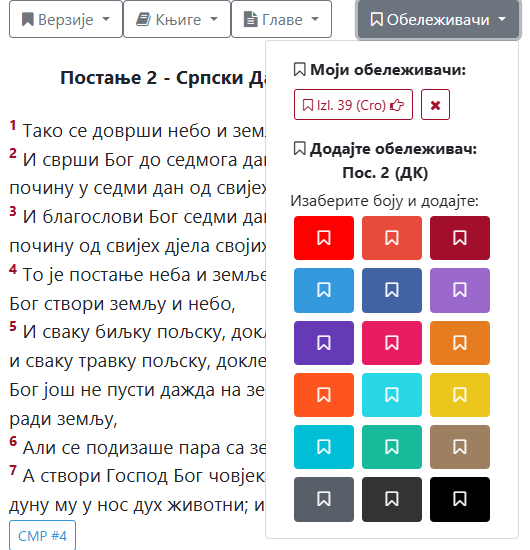
Task: Add bookmark in yellow
Action: coord(460,395)
